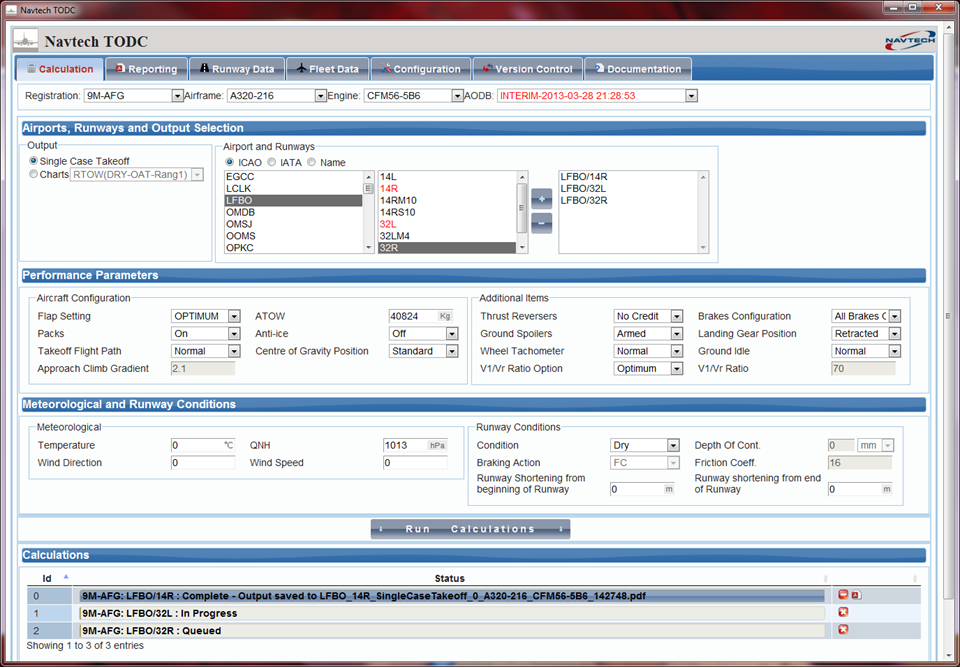Remove the completed LFBO/14R calculation entry
Screen dimensions: 960x668
tap(843, 595)
